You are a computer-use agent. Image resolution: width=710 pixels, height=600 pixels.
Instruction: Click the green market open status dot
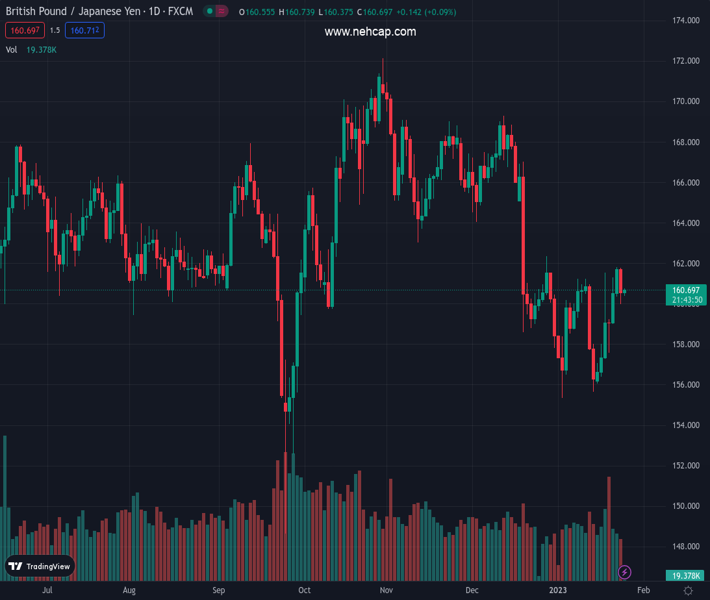point(210,11)
